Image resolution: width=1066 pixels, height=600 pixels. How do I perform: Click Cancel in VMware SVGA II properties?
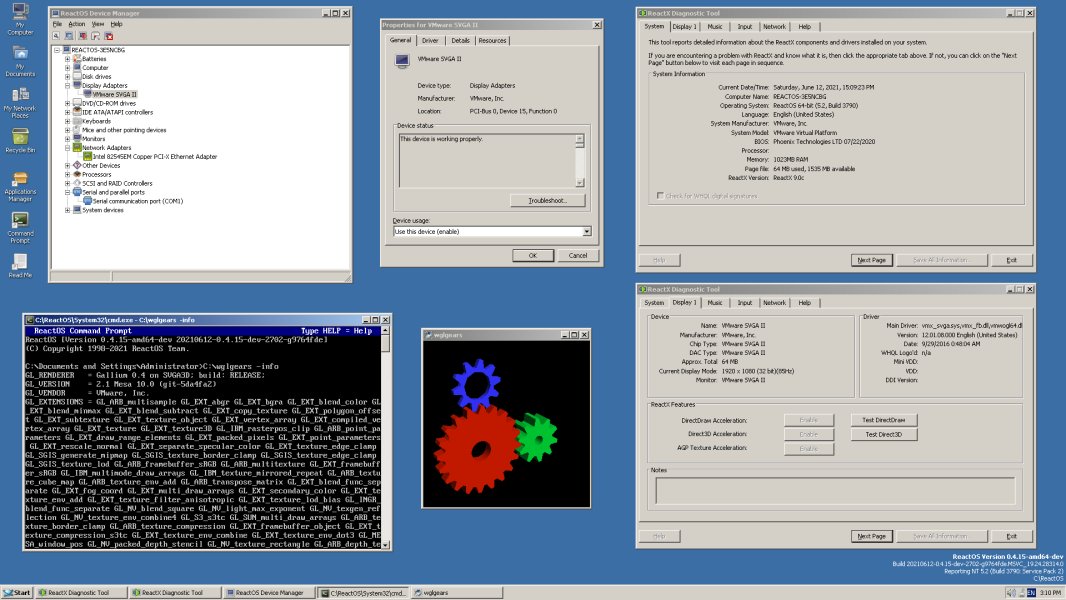[x=578, y=255]
